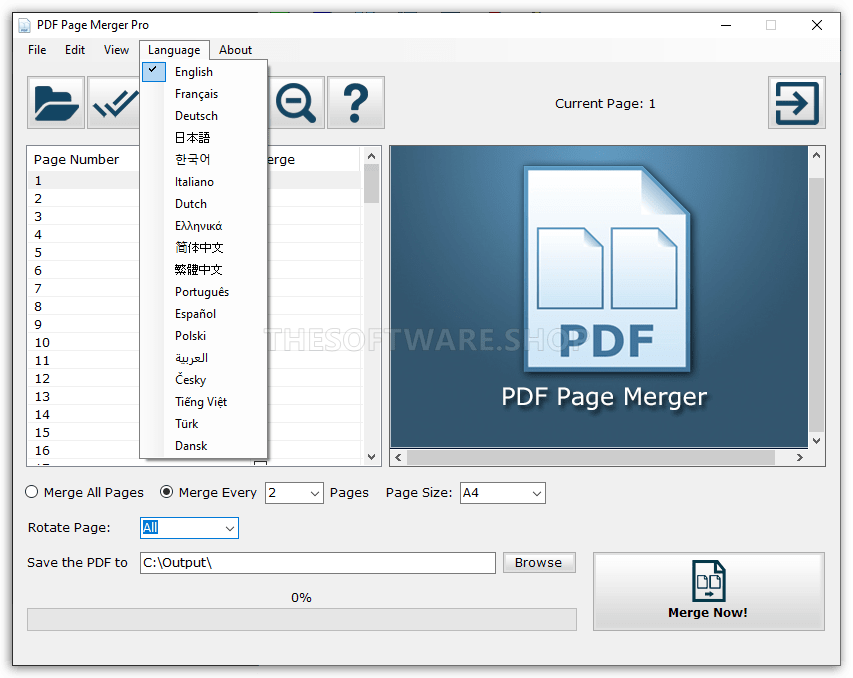This screenshot has width=853, height=678.
Task: Click the preview horizontal scrollbar
Action: pyautogui.click(x=590, y=457)
